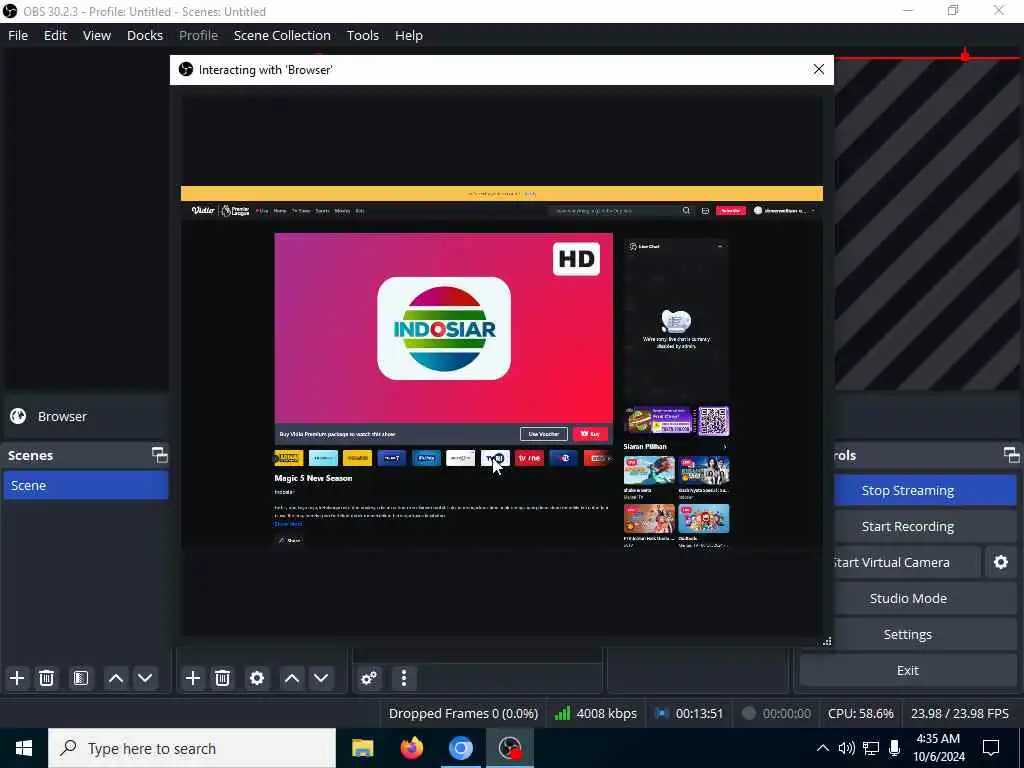The height and width of the screenshot is (768, 1024).
Task: Select the TVRI channel logo
Action: (x=495, y=458)
